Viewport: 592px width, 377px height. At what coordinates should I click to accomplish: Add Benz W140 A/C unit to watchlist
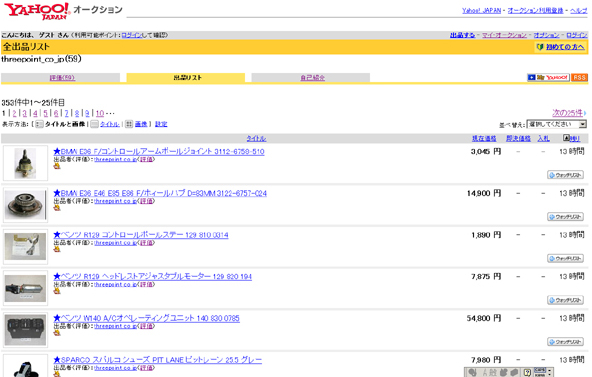(565, 342)
